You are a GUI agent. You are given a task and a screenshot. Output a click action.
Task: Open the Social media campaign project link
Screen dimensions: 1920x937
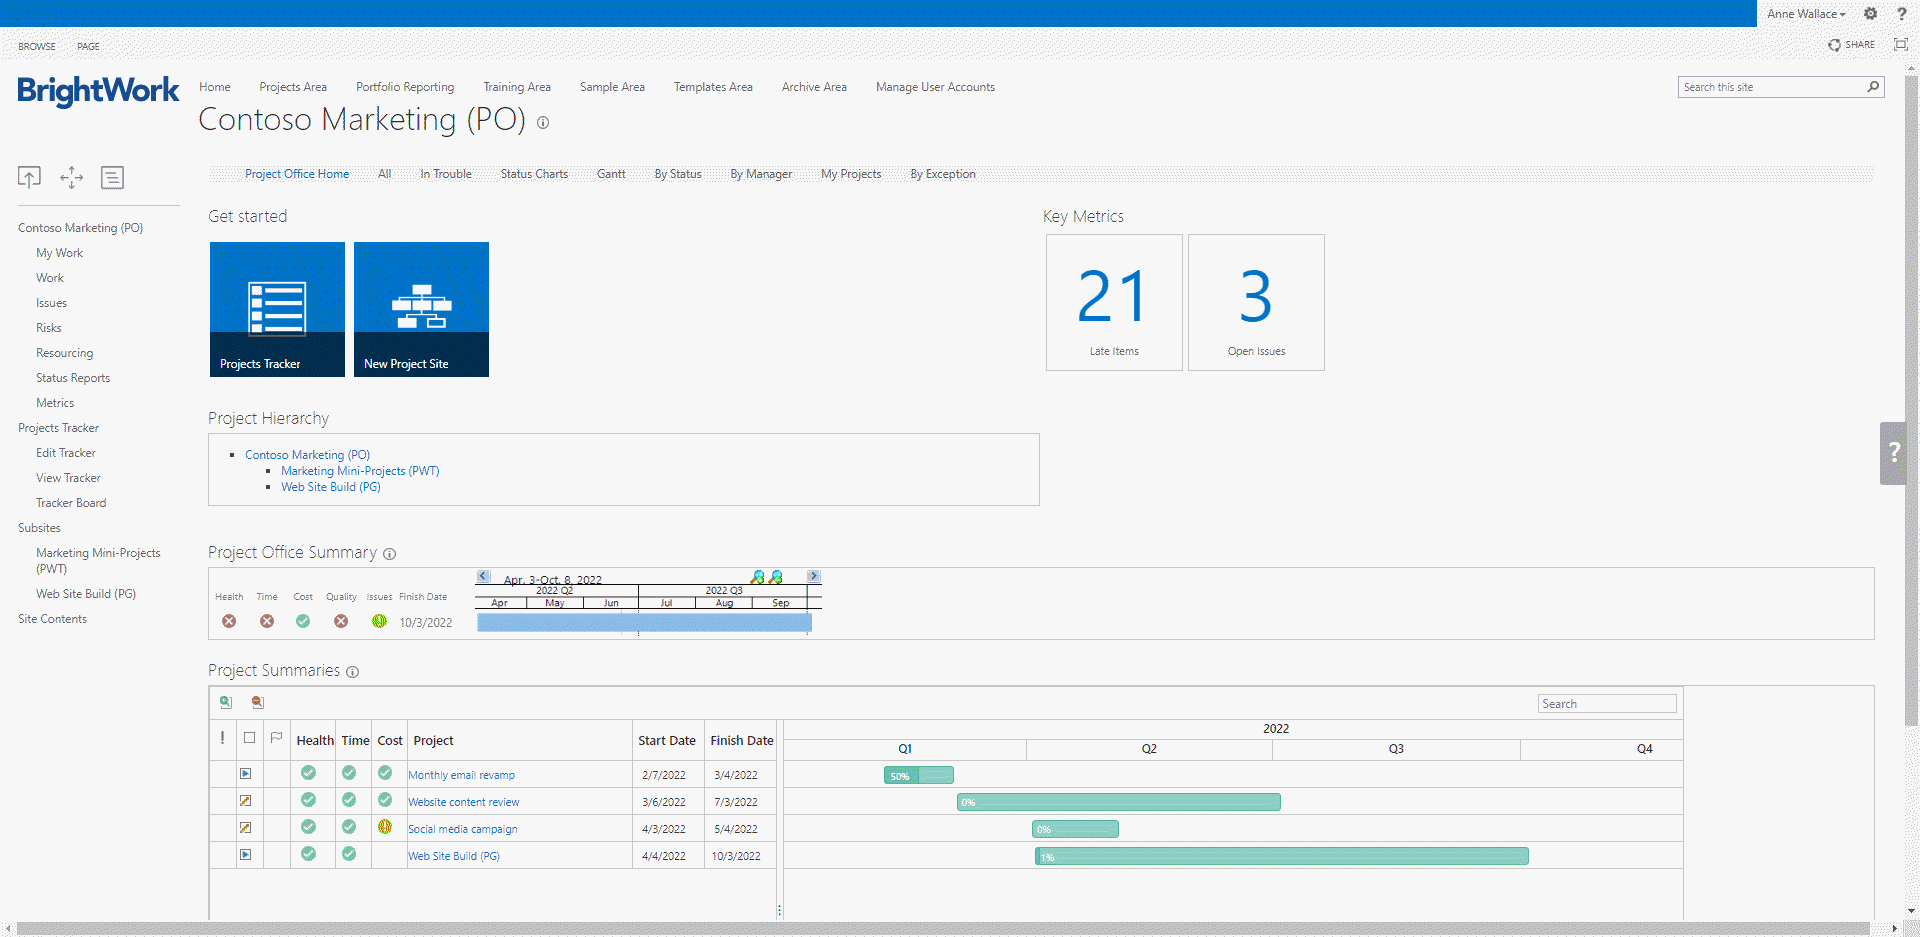tap(462, 829)
